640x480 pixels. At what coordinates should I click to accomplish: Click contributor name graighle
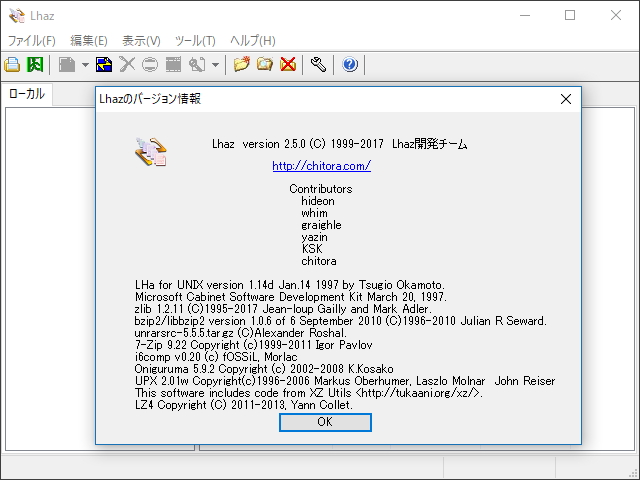coord(321,225)
